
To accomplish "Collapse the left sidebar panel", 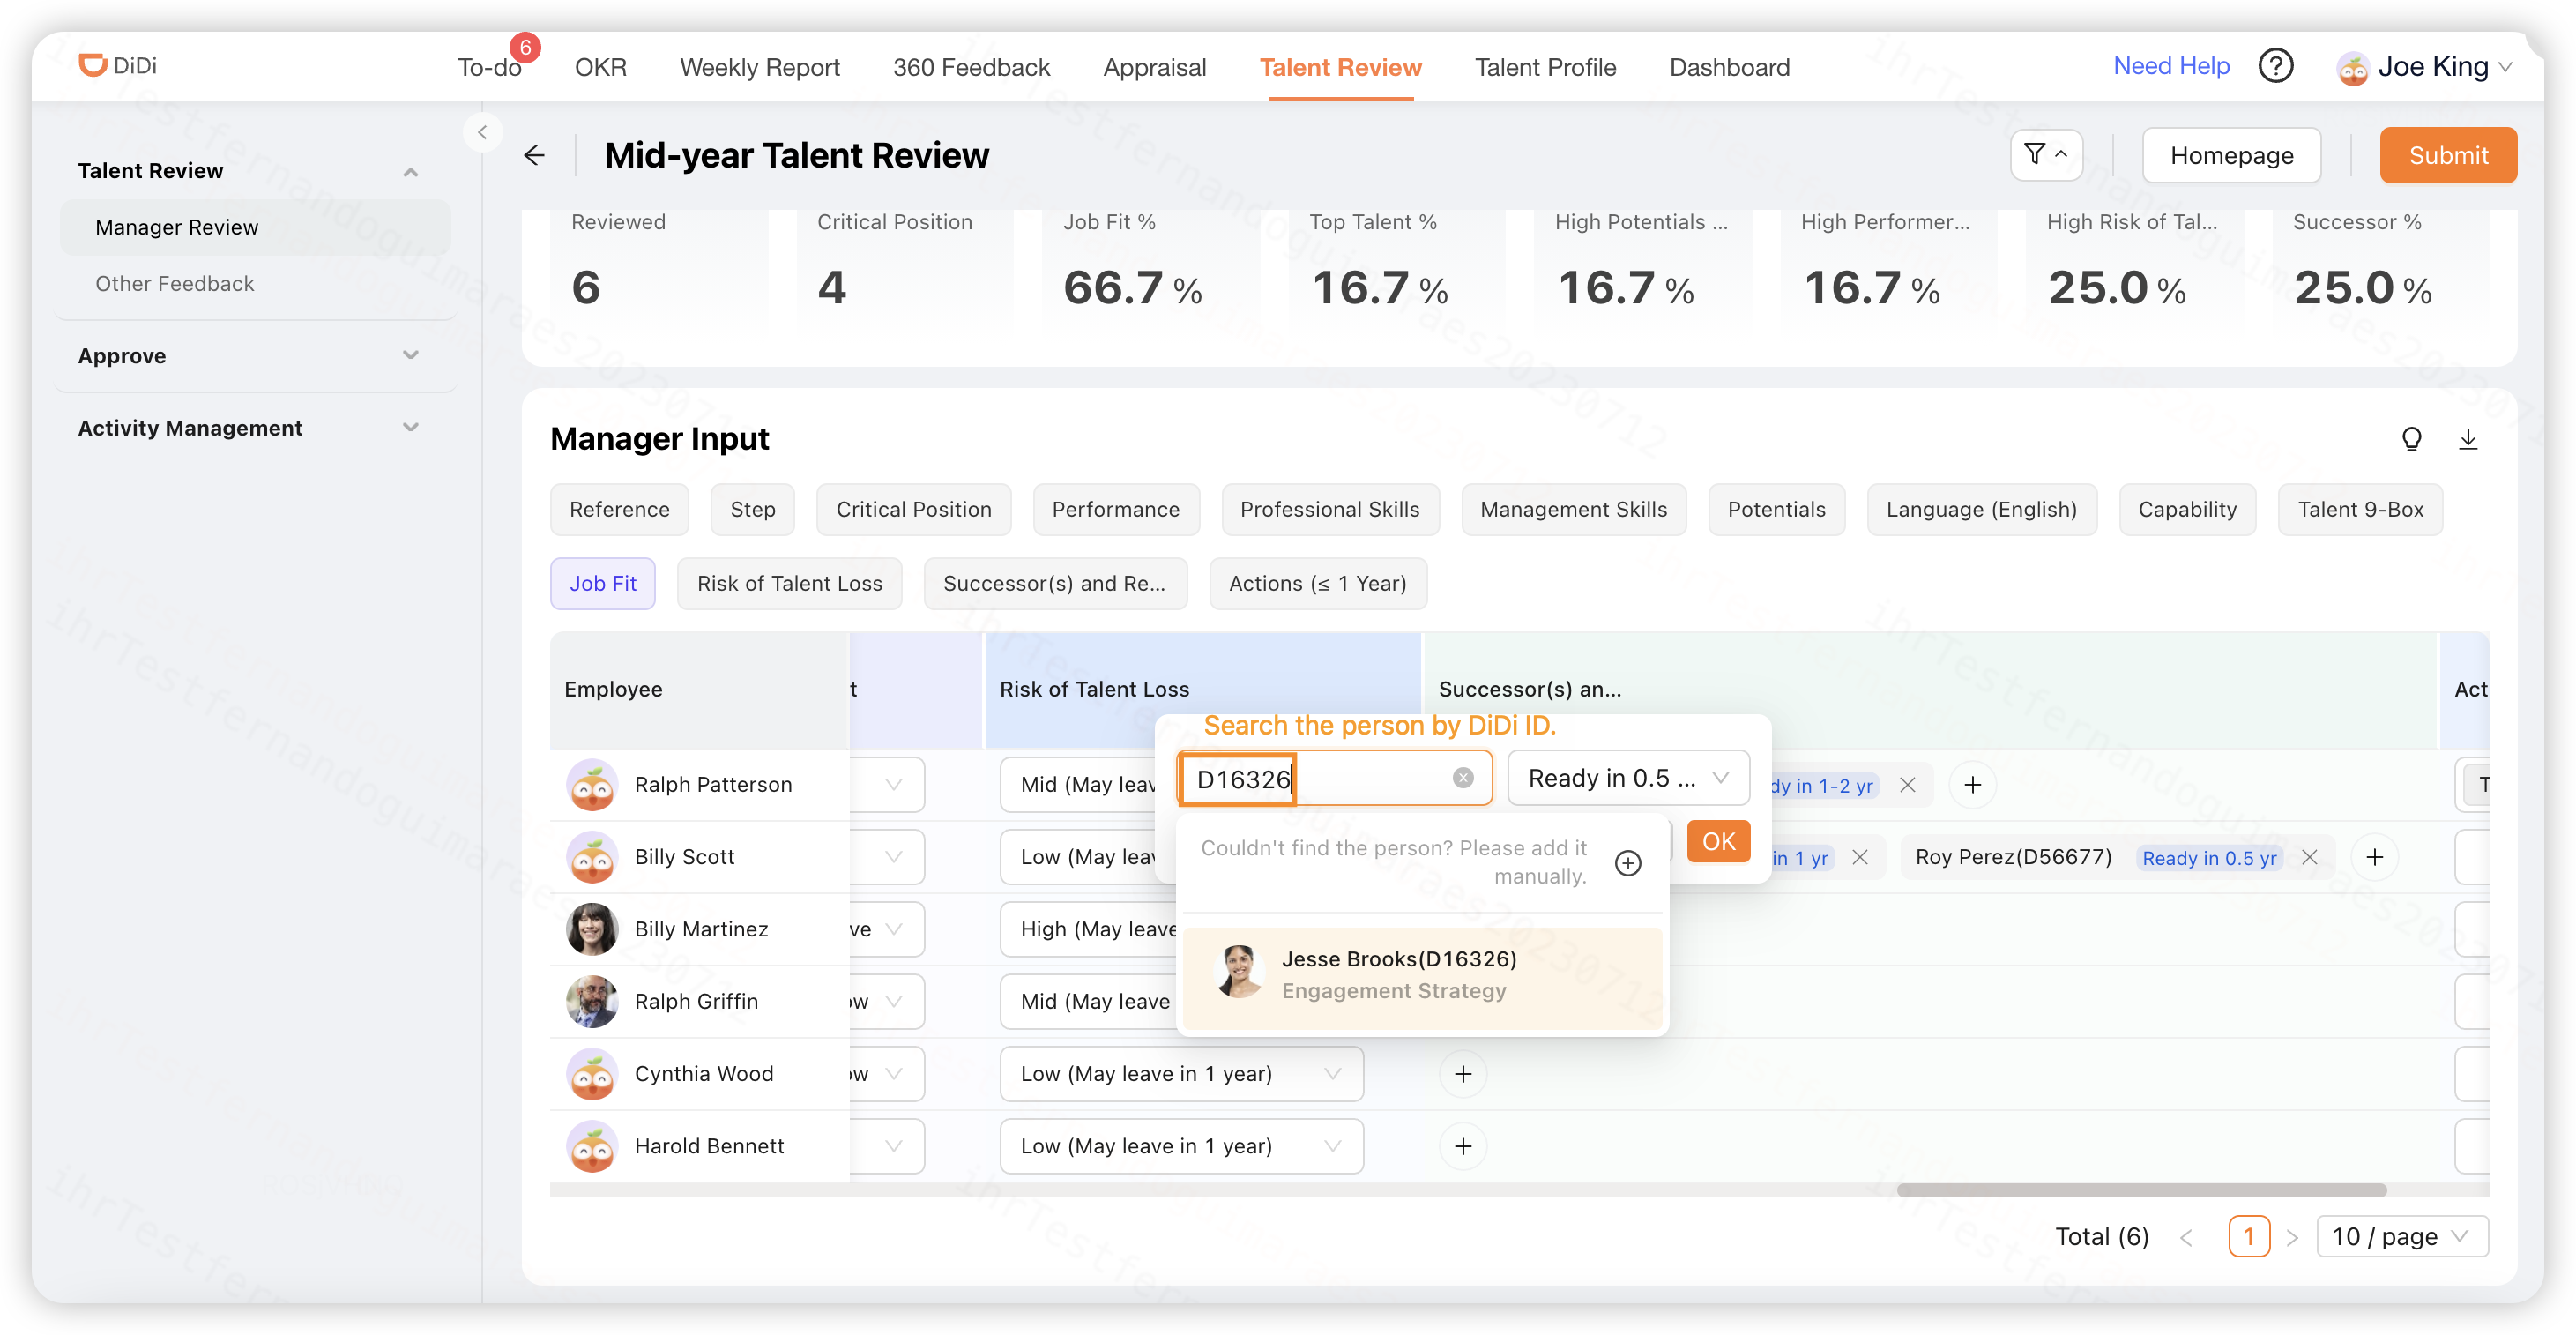I will click(x=482, y=132).
